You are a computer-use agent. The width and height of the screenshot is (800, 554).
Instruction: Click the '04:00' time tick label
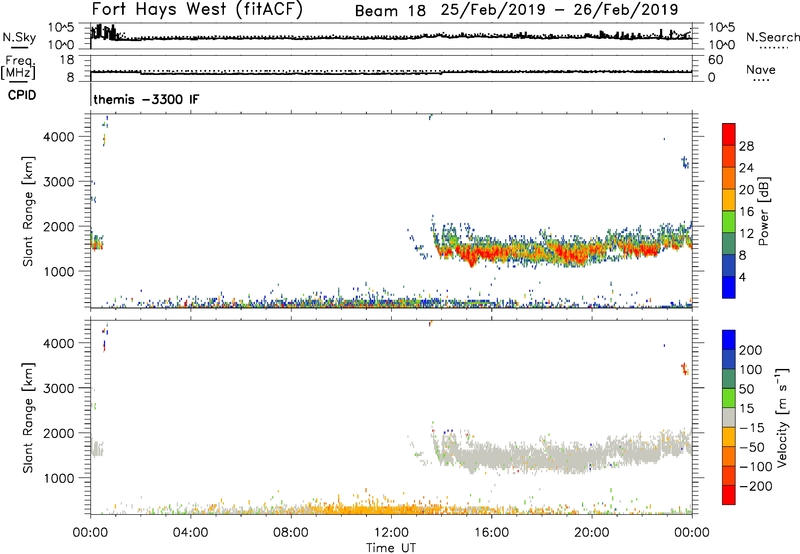tap(190, 532)
